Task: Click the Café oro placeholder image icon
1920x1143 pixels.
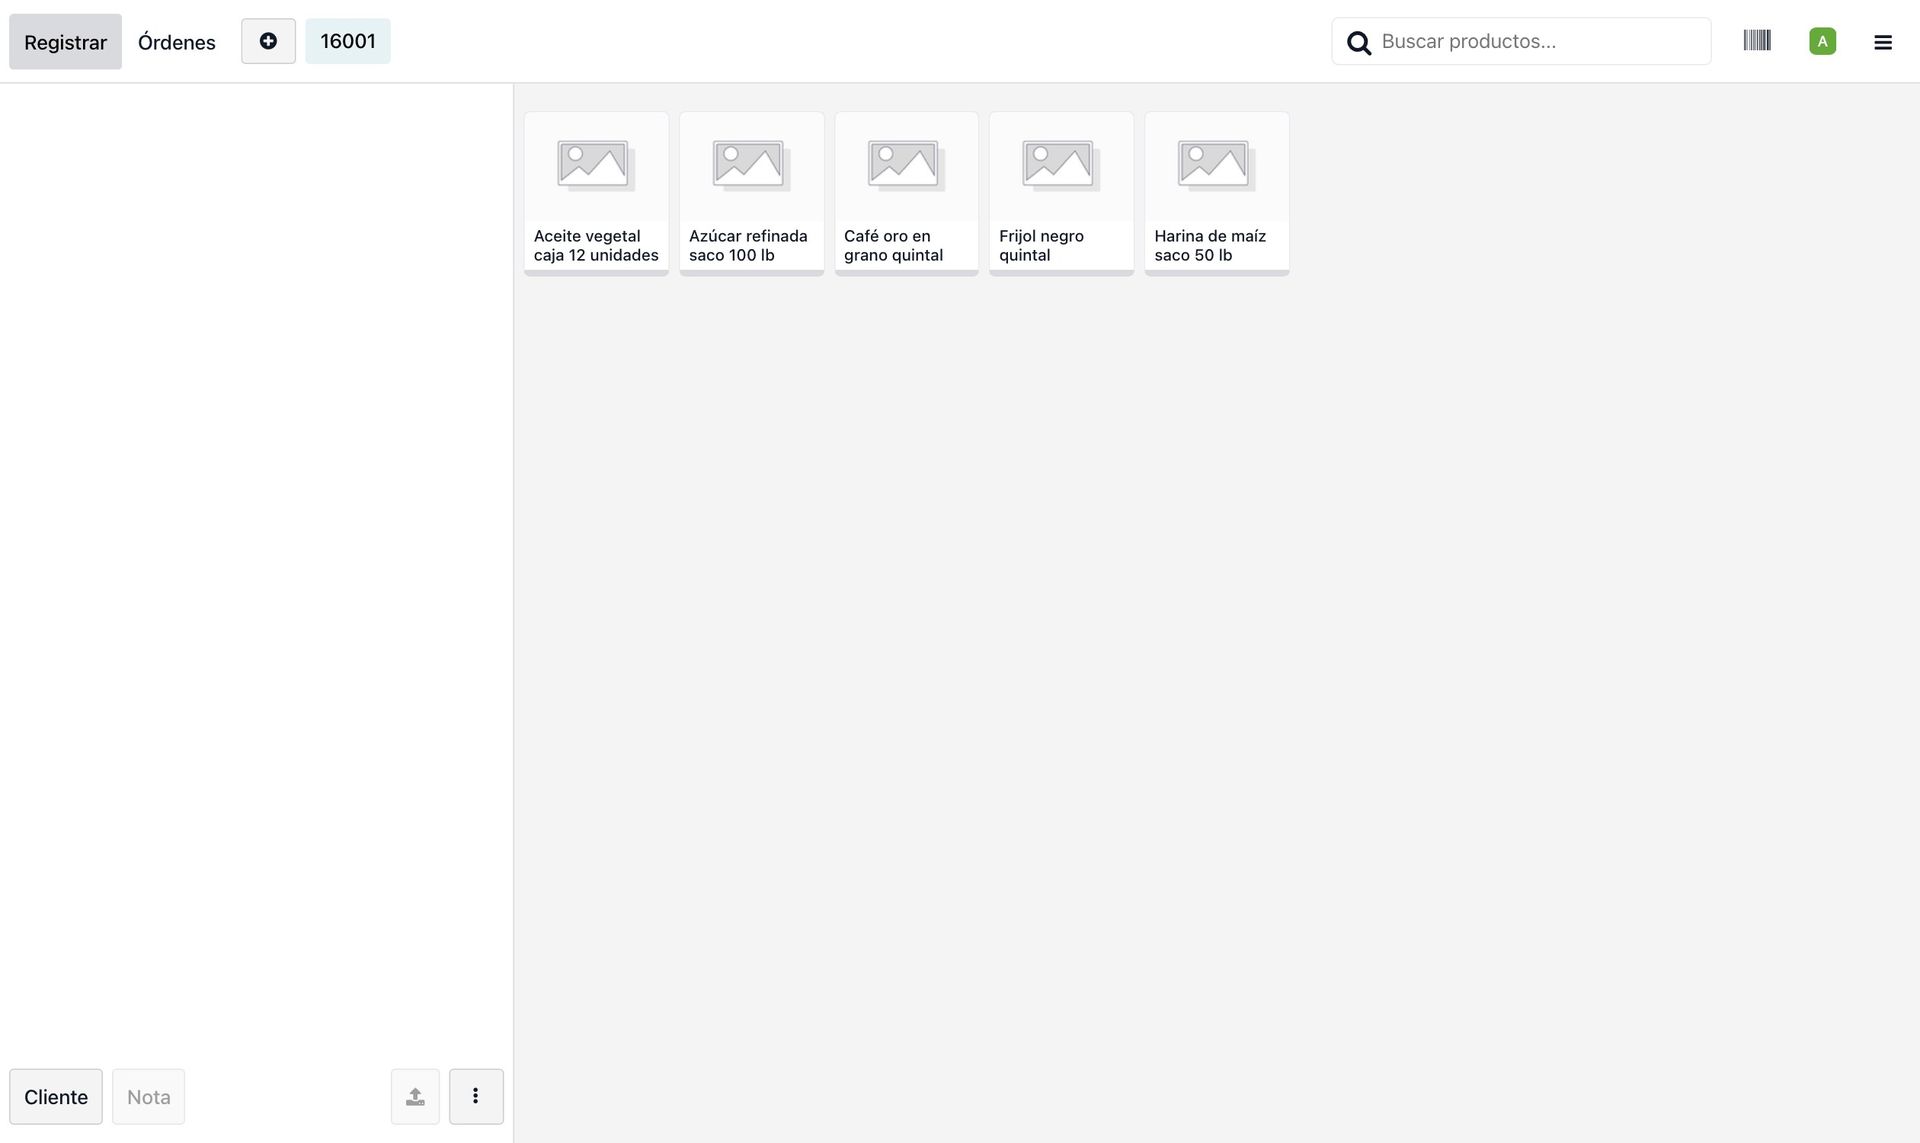Action: point(906,165)
